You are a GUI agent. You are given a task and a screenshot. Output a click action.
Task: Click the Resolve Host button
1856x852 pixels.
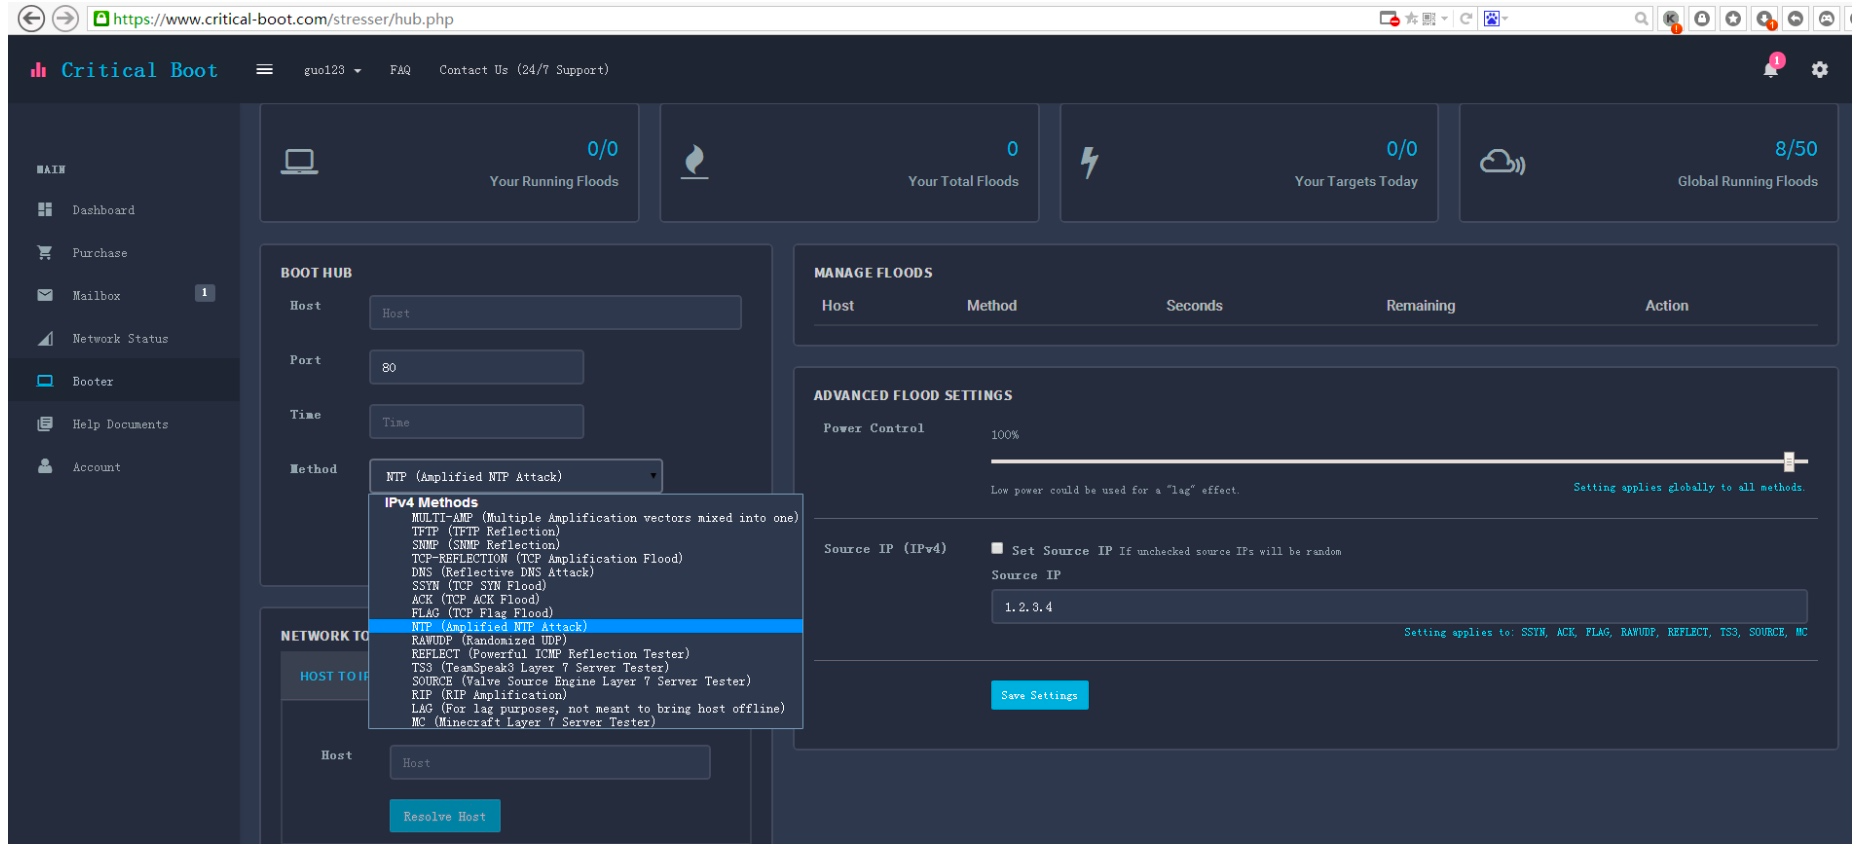[x=445, y=816]
